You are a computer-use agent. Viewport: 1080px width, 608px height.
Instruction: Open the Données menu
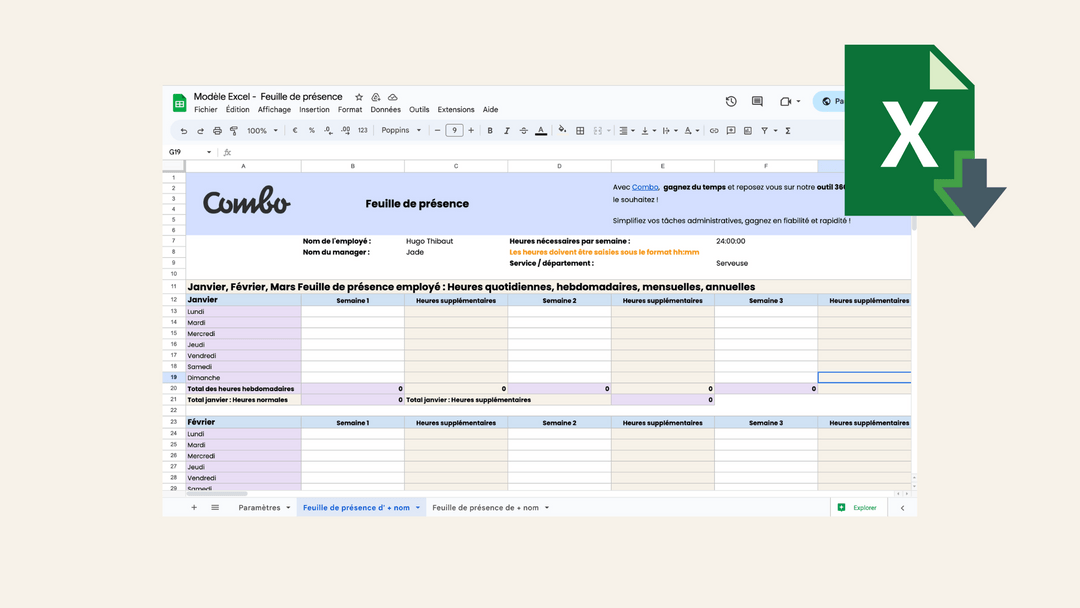tap(385, 109)
